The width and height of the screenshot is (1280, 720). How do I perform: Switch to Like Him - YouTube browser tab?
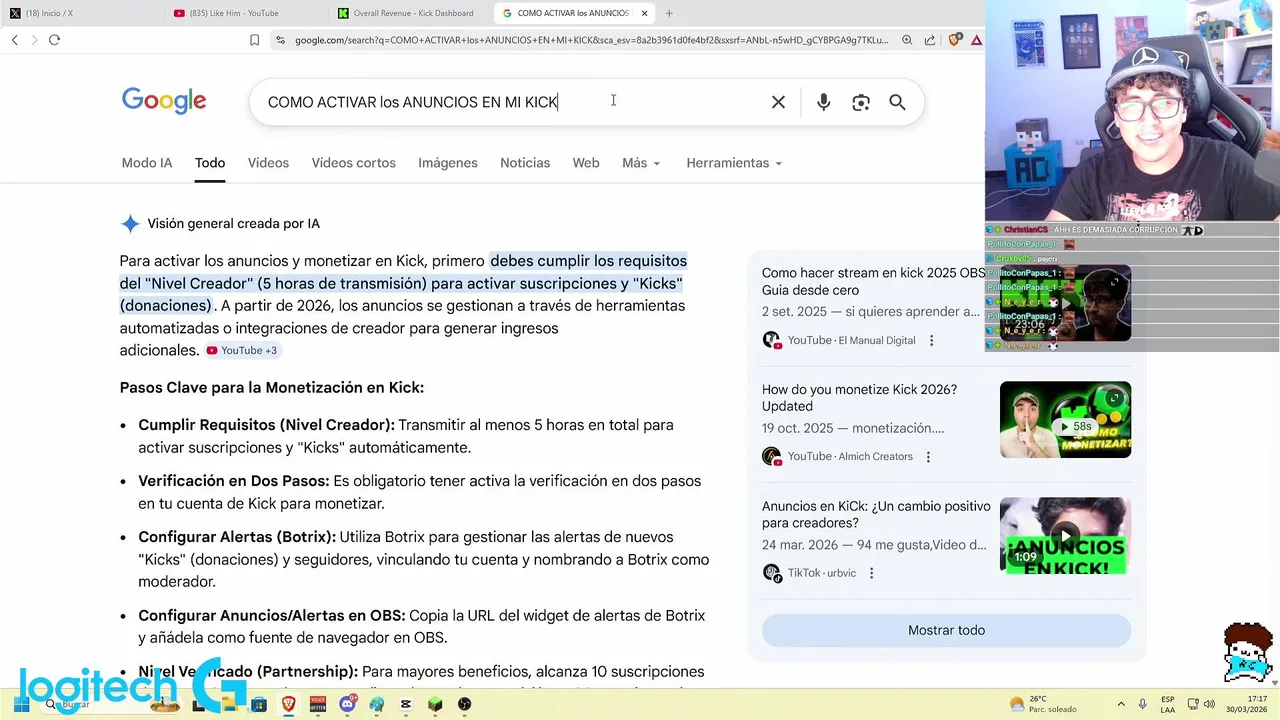tap(245, 13)
